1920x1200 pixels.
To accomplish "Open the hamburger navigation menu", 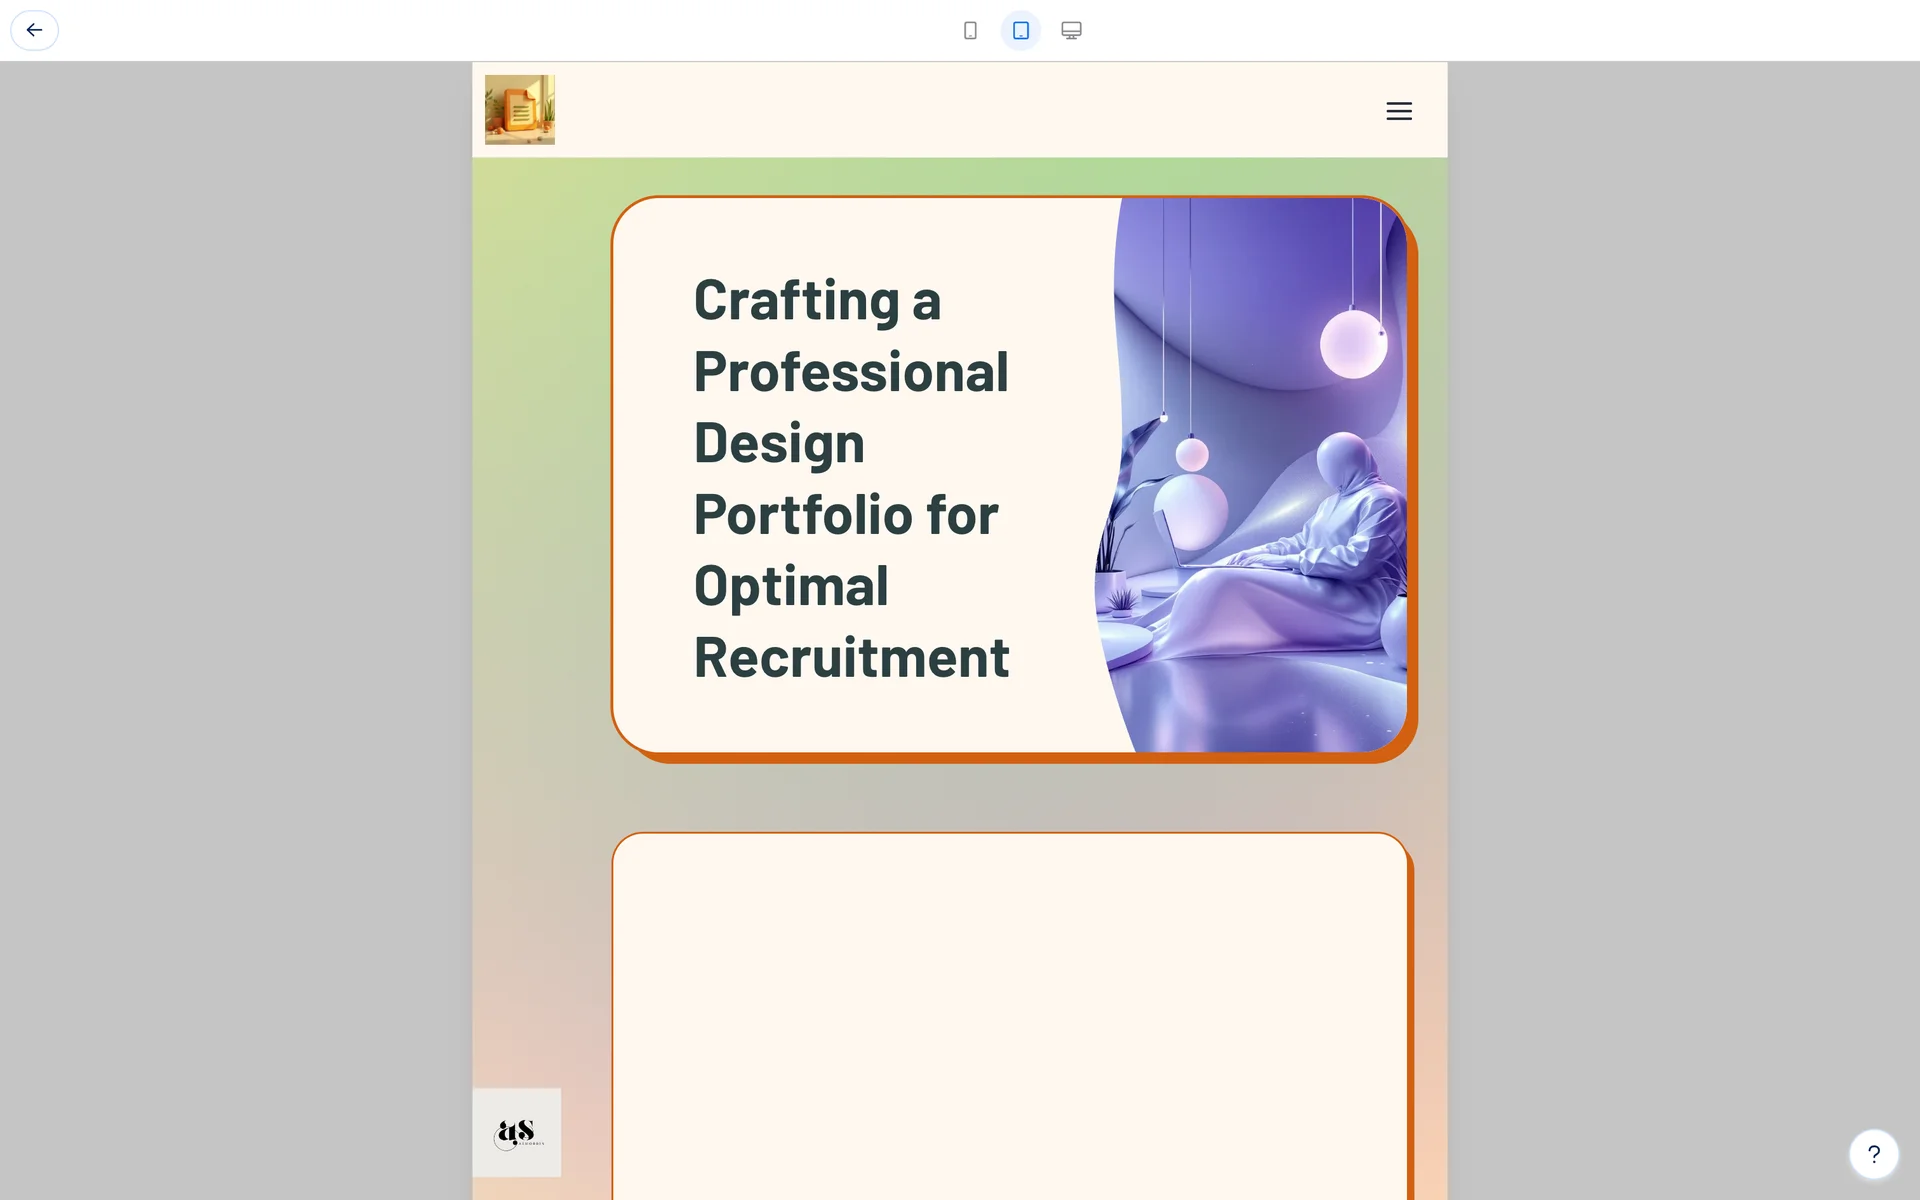I will pyautogui.click(x=1398, y=111).
